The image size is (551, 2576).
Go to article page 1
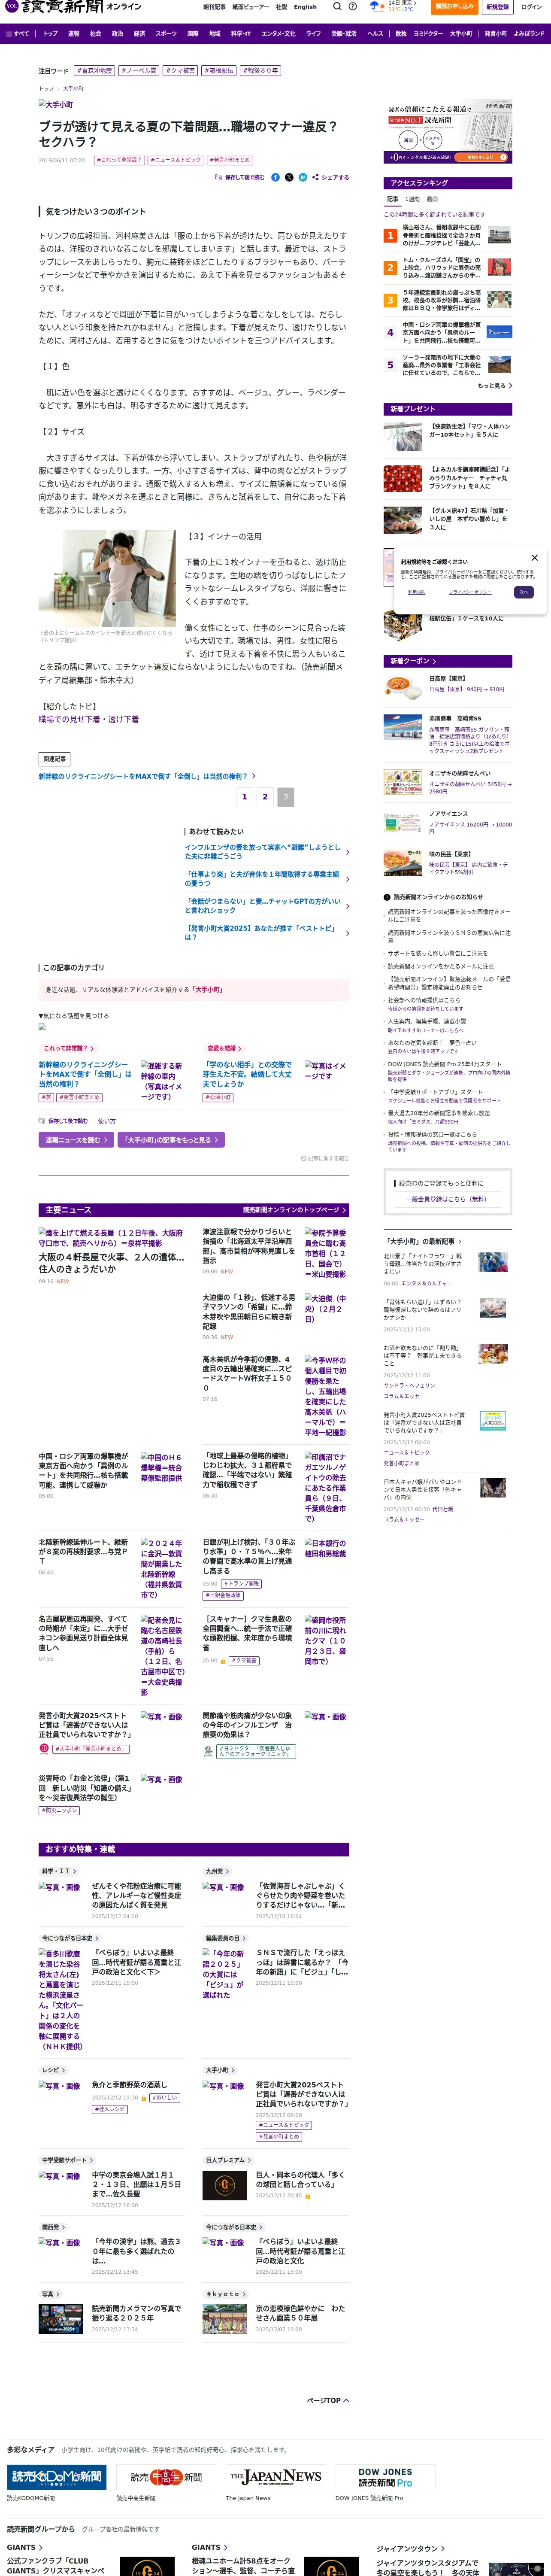click(244, 797)
